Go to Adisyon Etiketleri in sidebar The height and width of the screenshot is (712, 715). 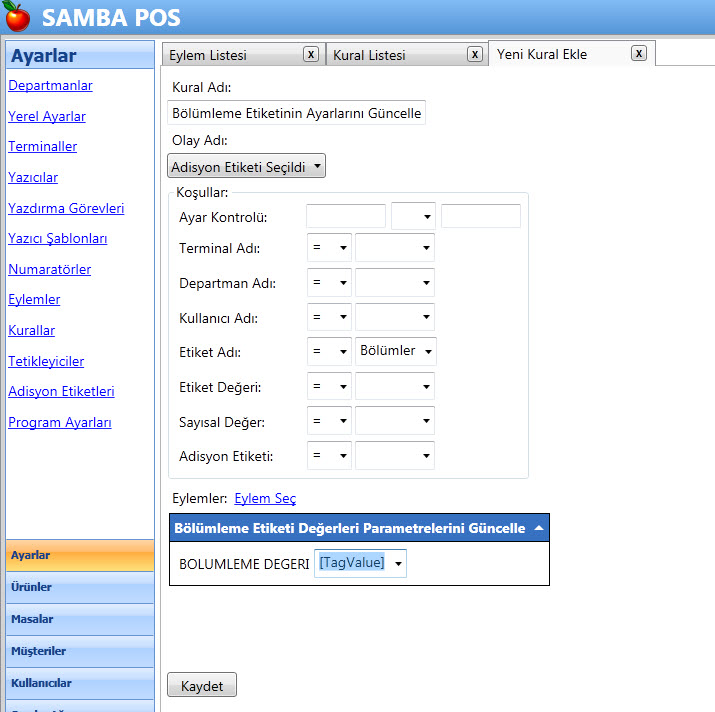point(61,391)
